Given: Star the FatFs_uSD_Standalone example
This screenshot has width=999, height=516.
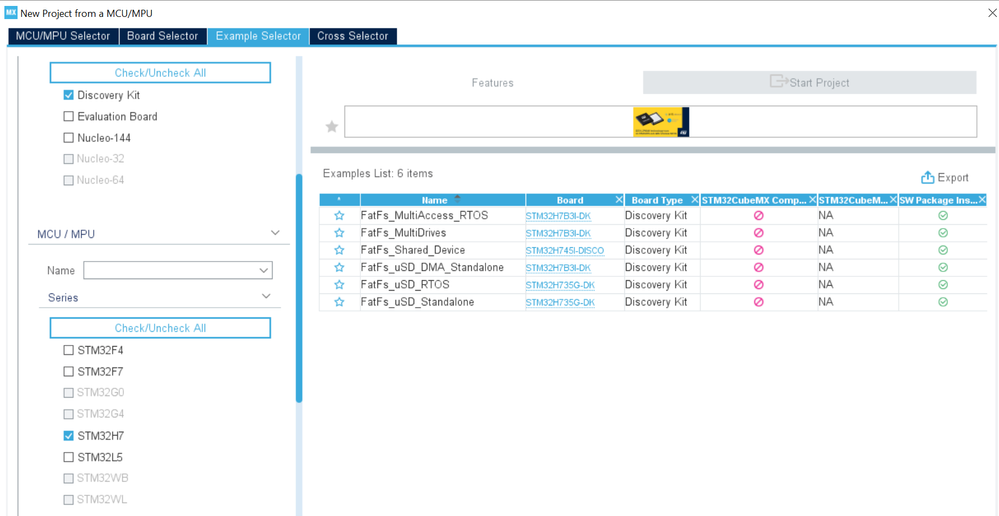Looking at the screenshot, I should tap(339, 302).
